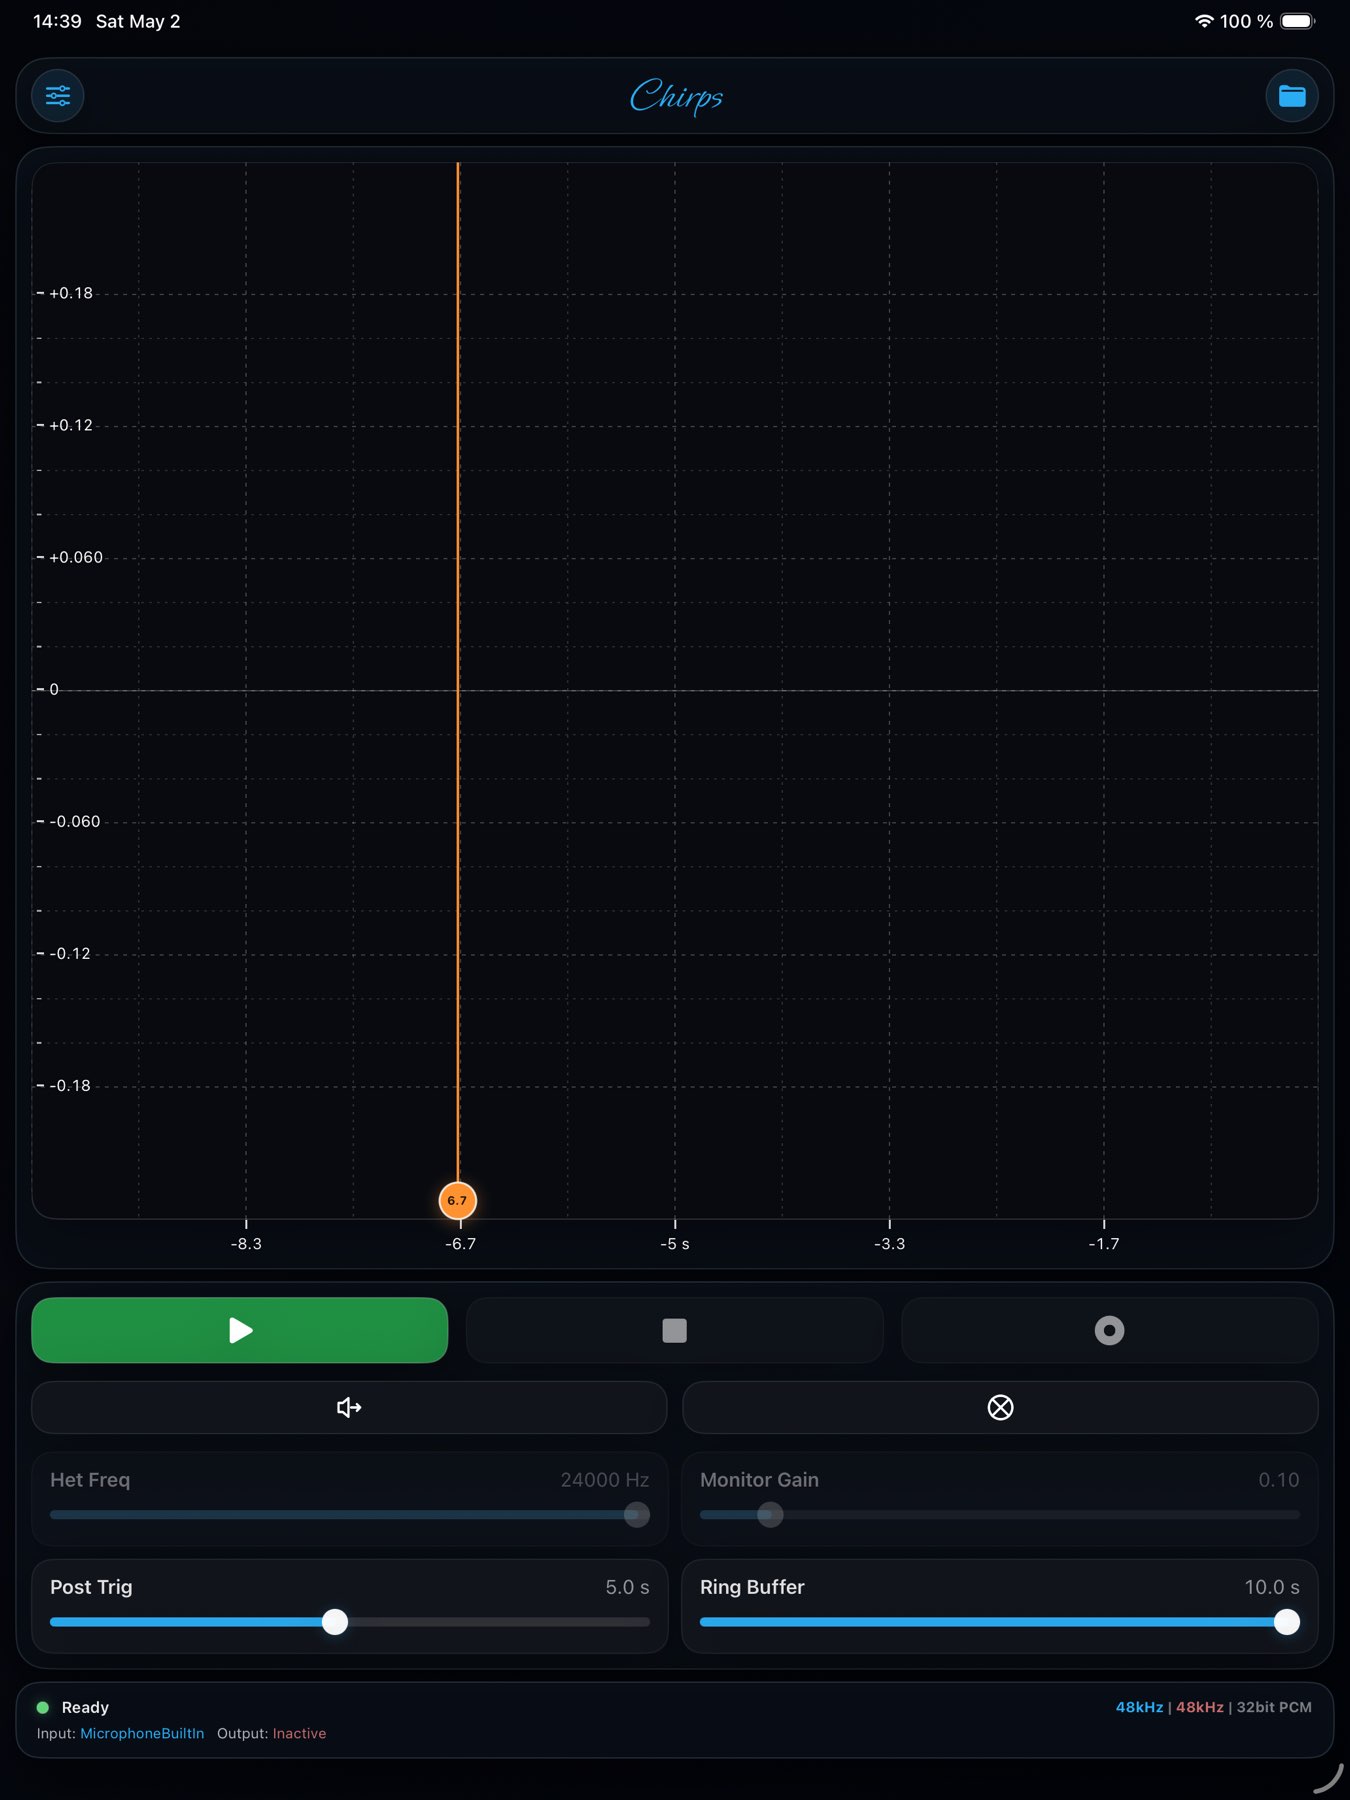The image size is (1350, 1800).
Task: Click the 10.0 s Ring Buffer value
Action: (1272, 1588)
